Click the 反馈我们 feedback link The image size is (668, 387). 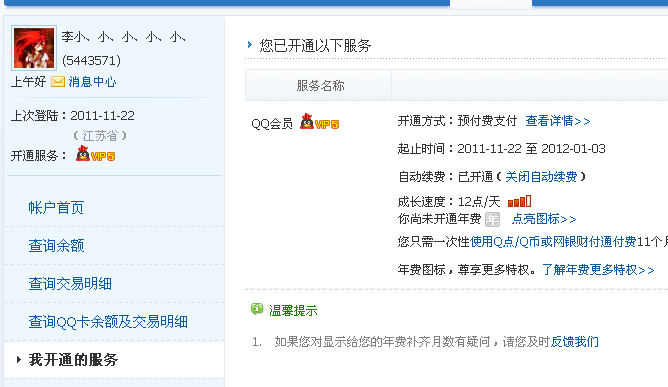(575, 342)
